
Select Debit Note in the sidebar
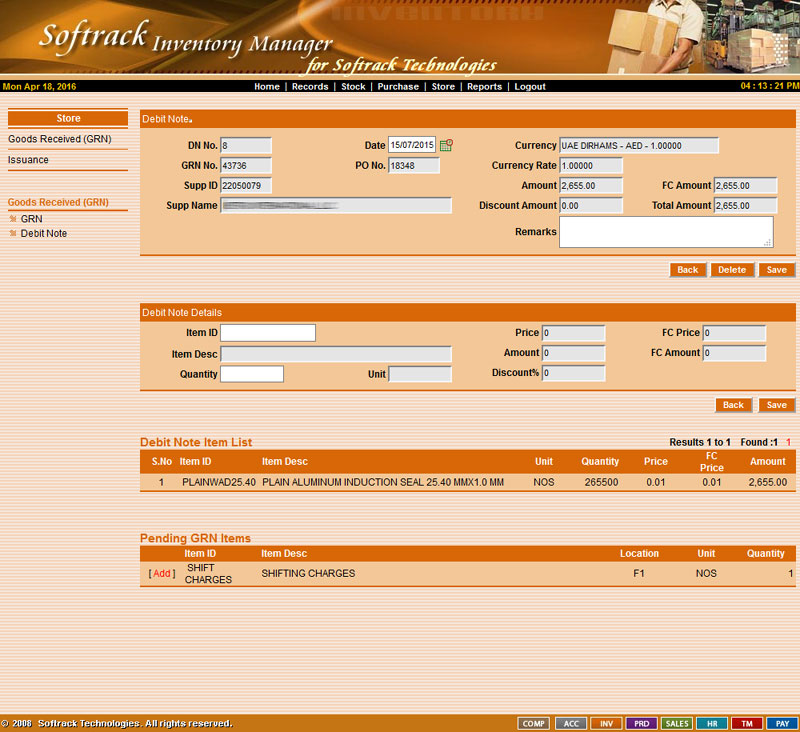click(43, 233)
